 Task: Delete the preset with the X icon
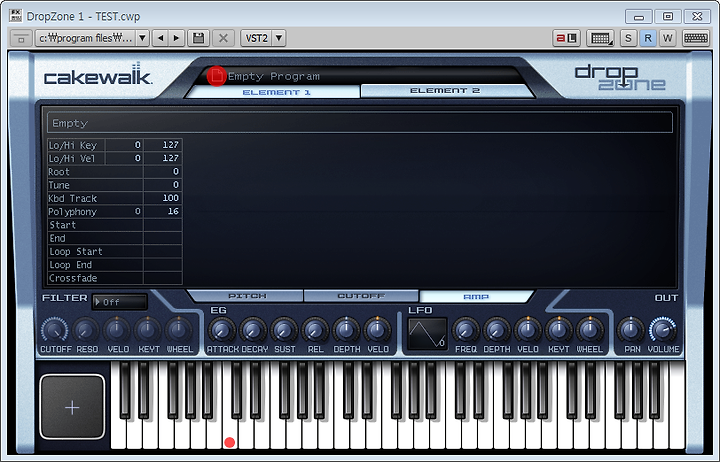(223, 38)
